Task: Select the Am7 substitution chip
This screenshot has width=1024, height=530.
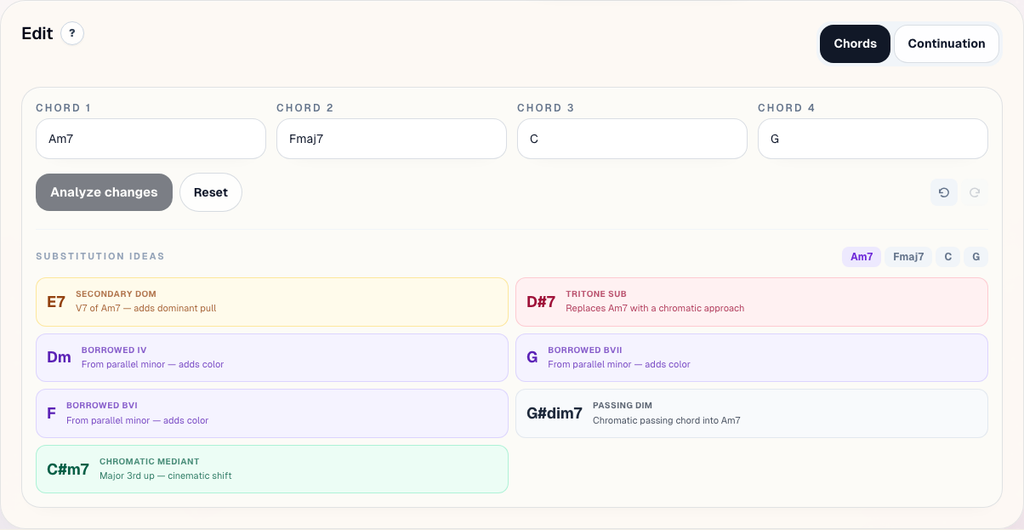Action: click(x=861, y=257)
